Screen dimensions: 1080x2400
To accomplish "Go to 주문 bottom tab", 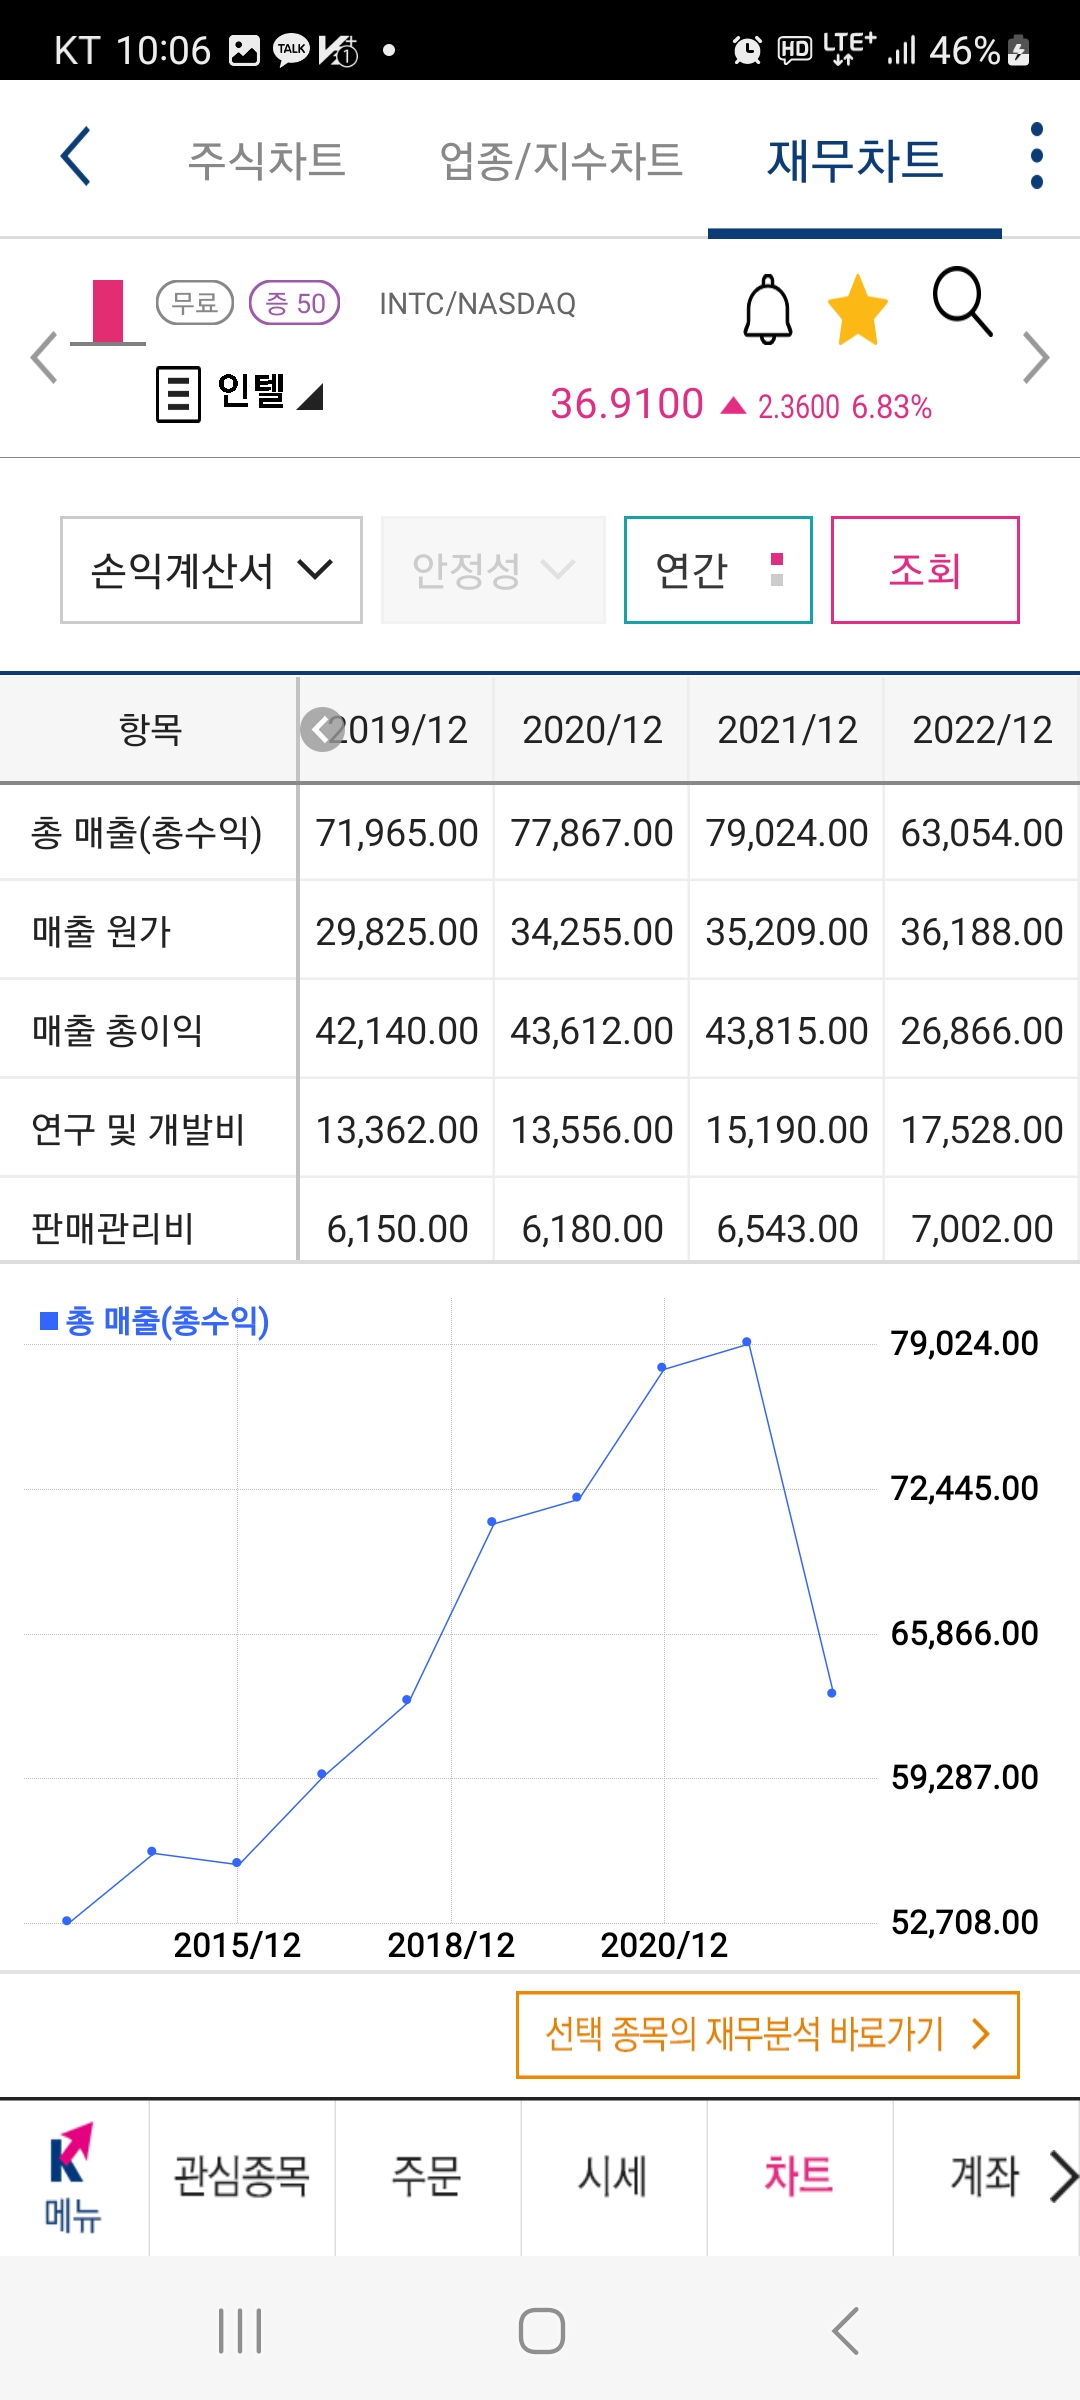I will pos(427,2176).
